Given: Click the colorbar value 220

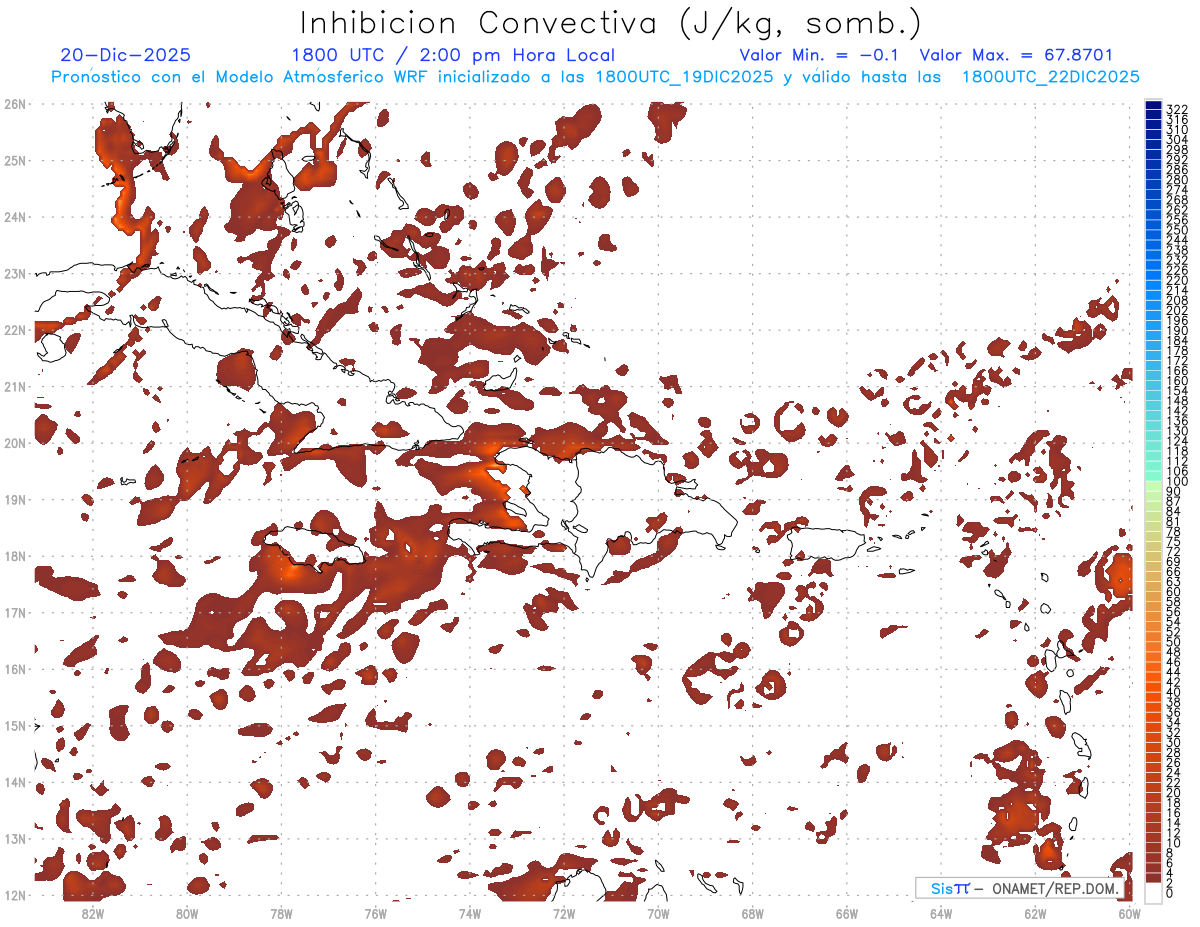Looking at the screenshot, I should click(1177, 280).
